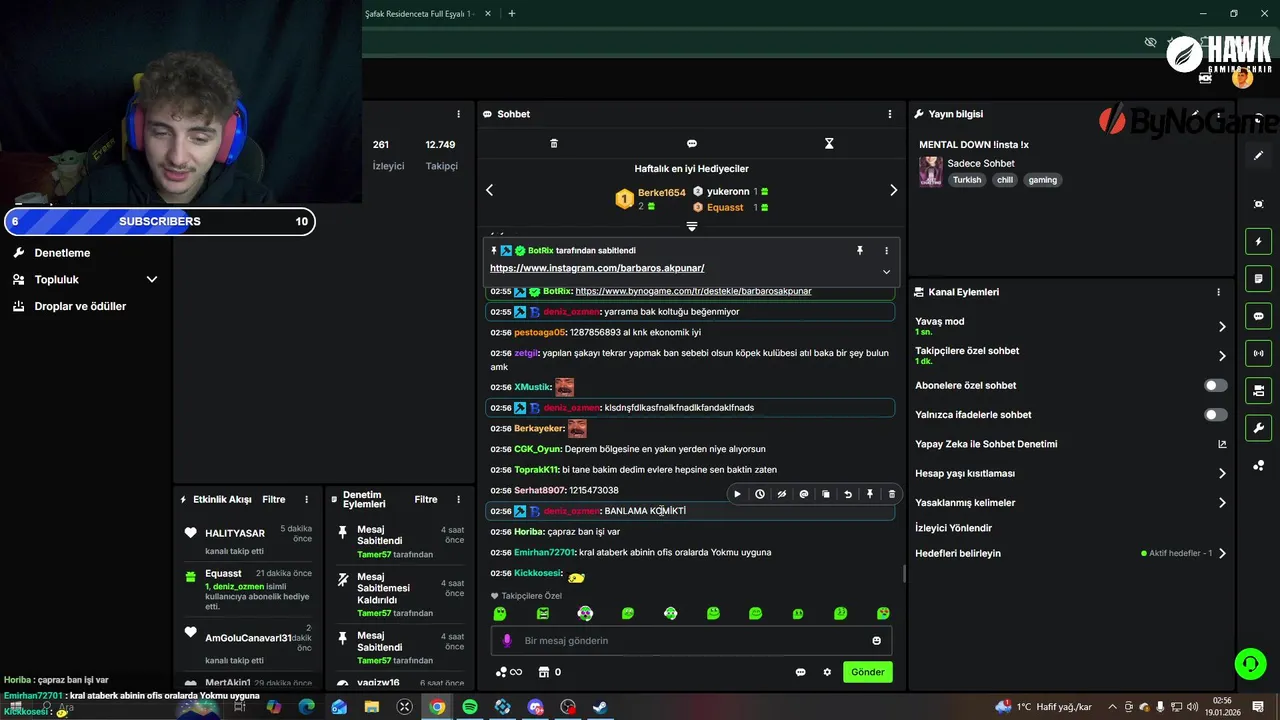Click the play icon in message action bar
This screenshot has width=1280, height=720.
738,494
